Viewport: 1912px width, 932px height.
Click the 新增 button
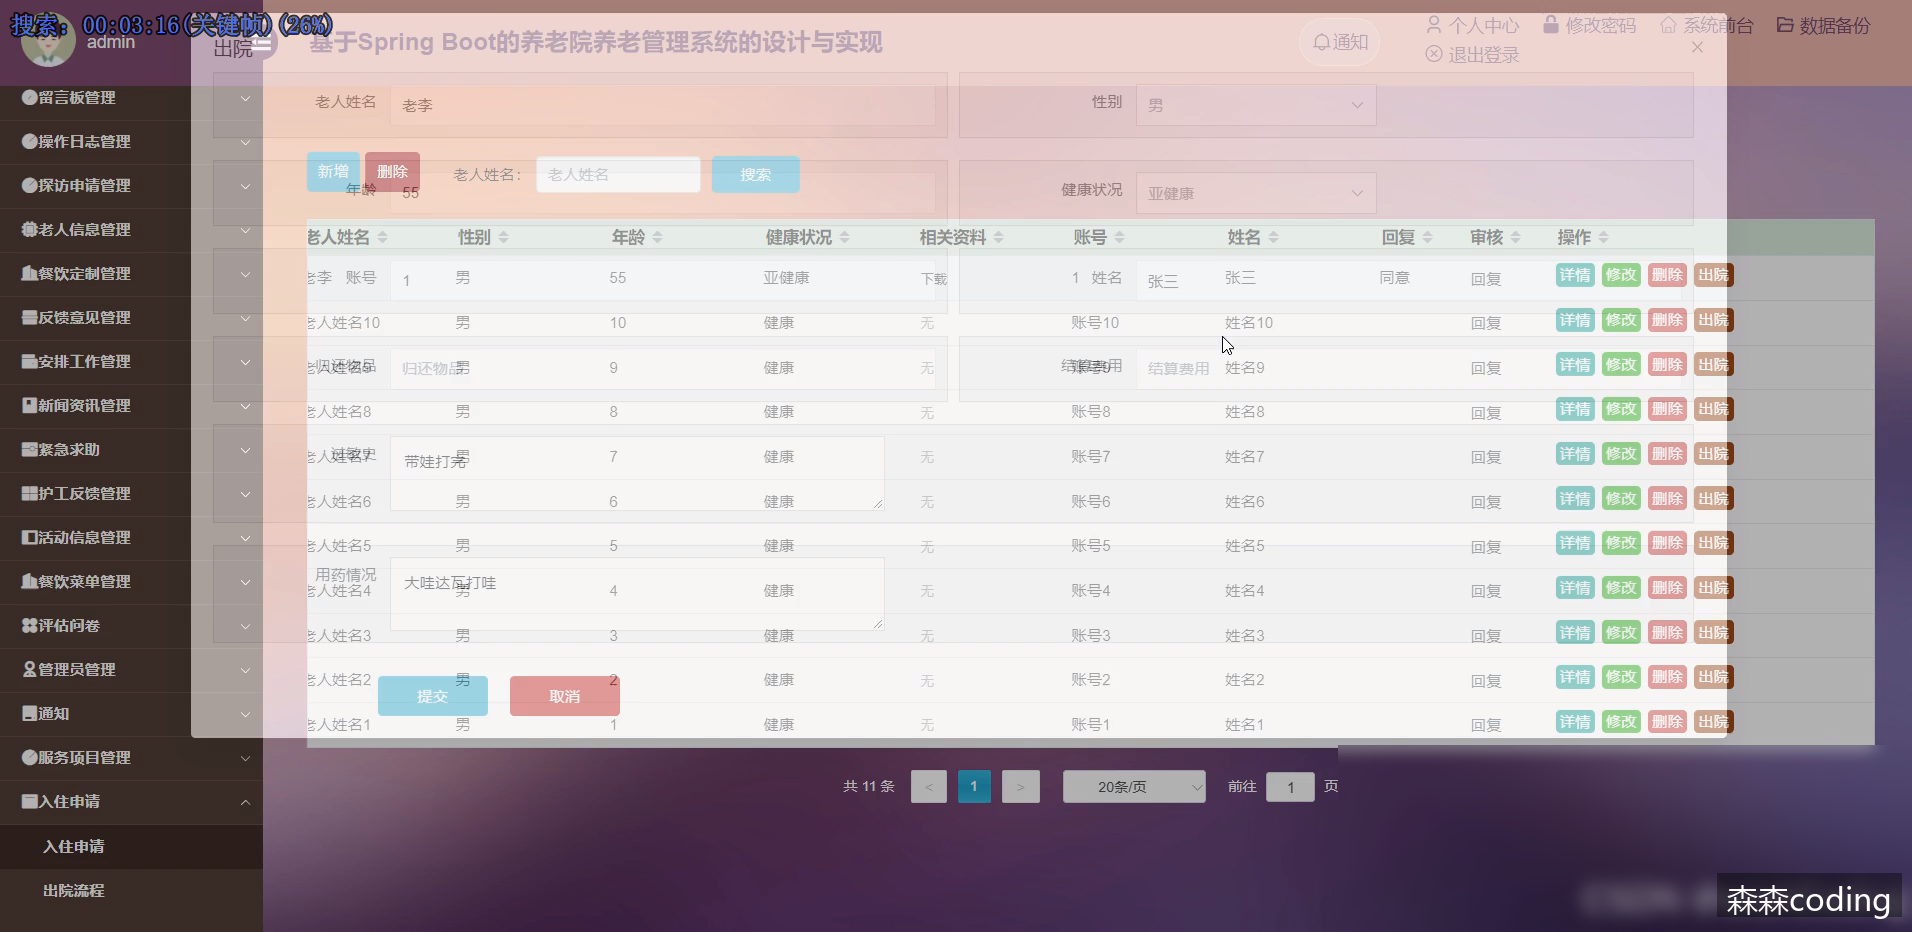[333, 172]
